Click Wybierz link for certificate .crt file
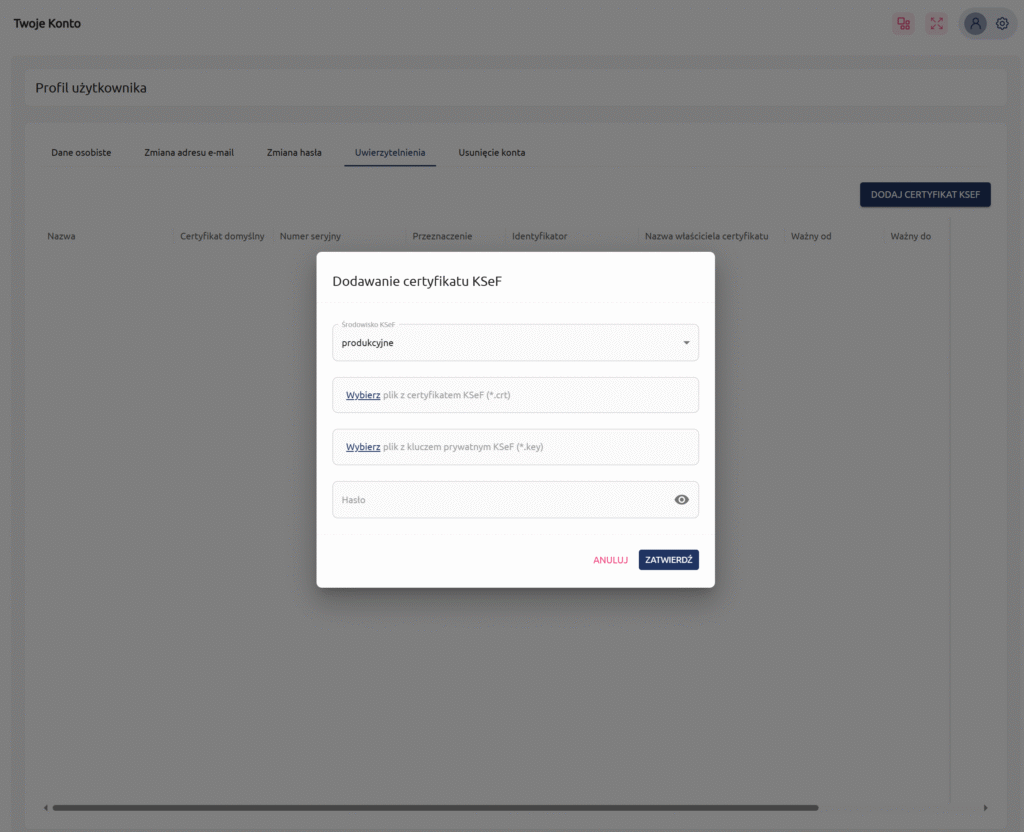This screenshot has width=1024, height=832. coord(363,395)
